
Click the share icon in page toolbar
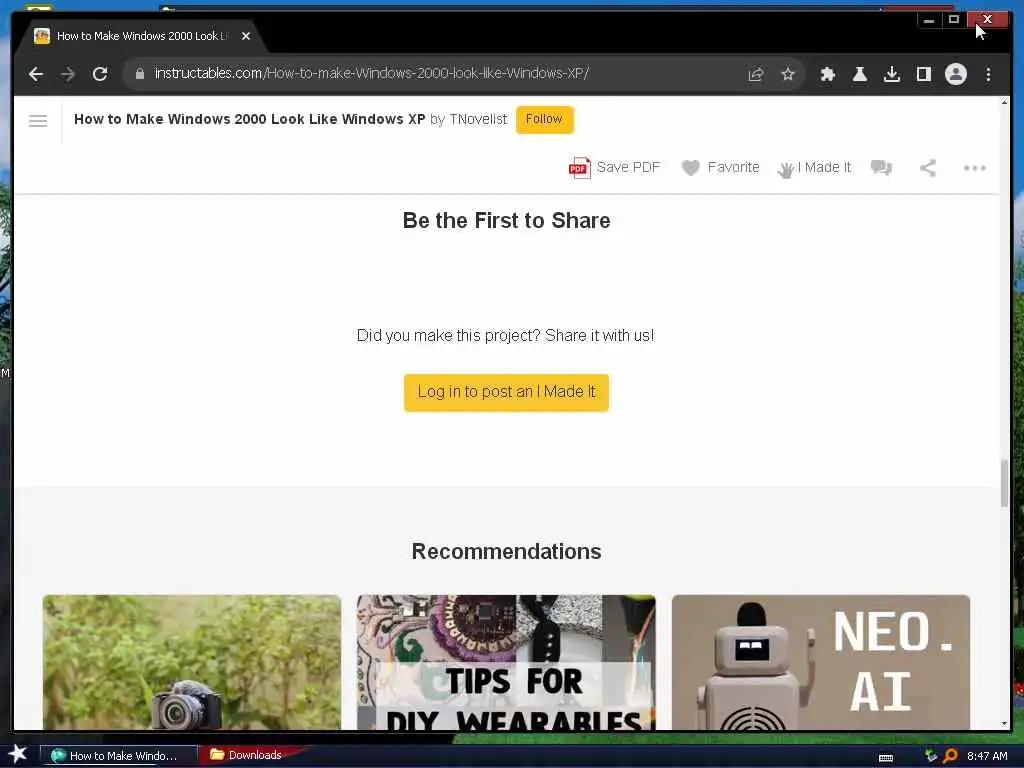point(928,168)
